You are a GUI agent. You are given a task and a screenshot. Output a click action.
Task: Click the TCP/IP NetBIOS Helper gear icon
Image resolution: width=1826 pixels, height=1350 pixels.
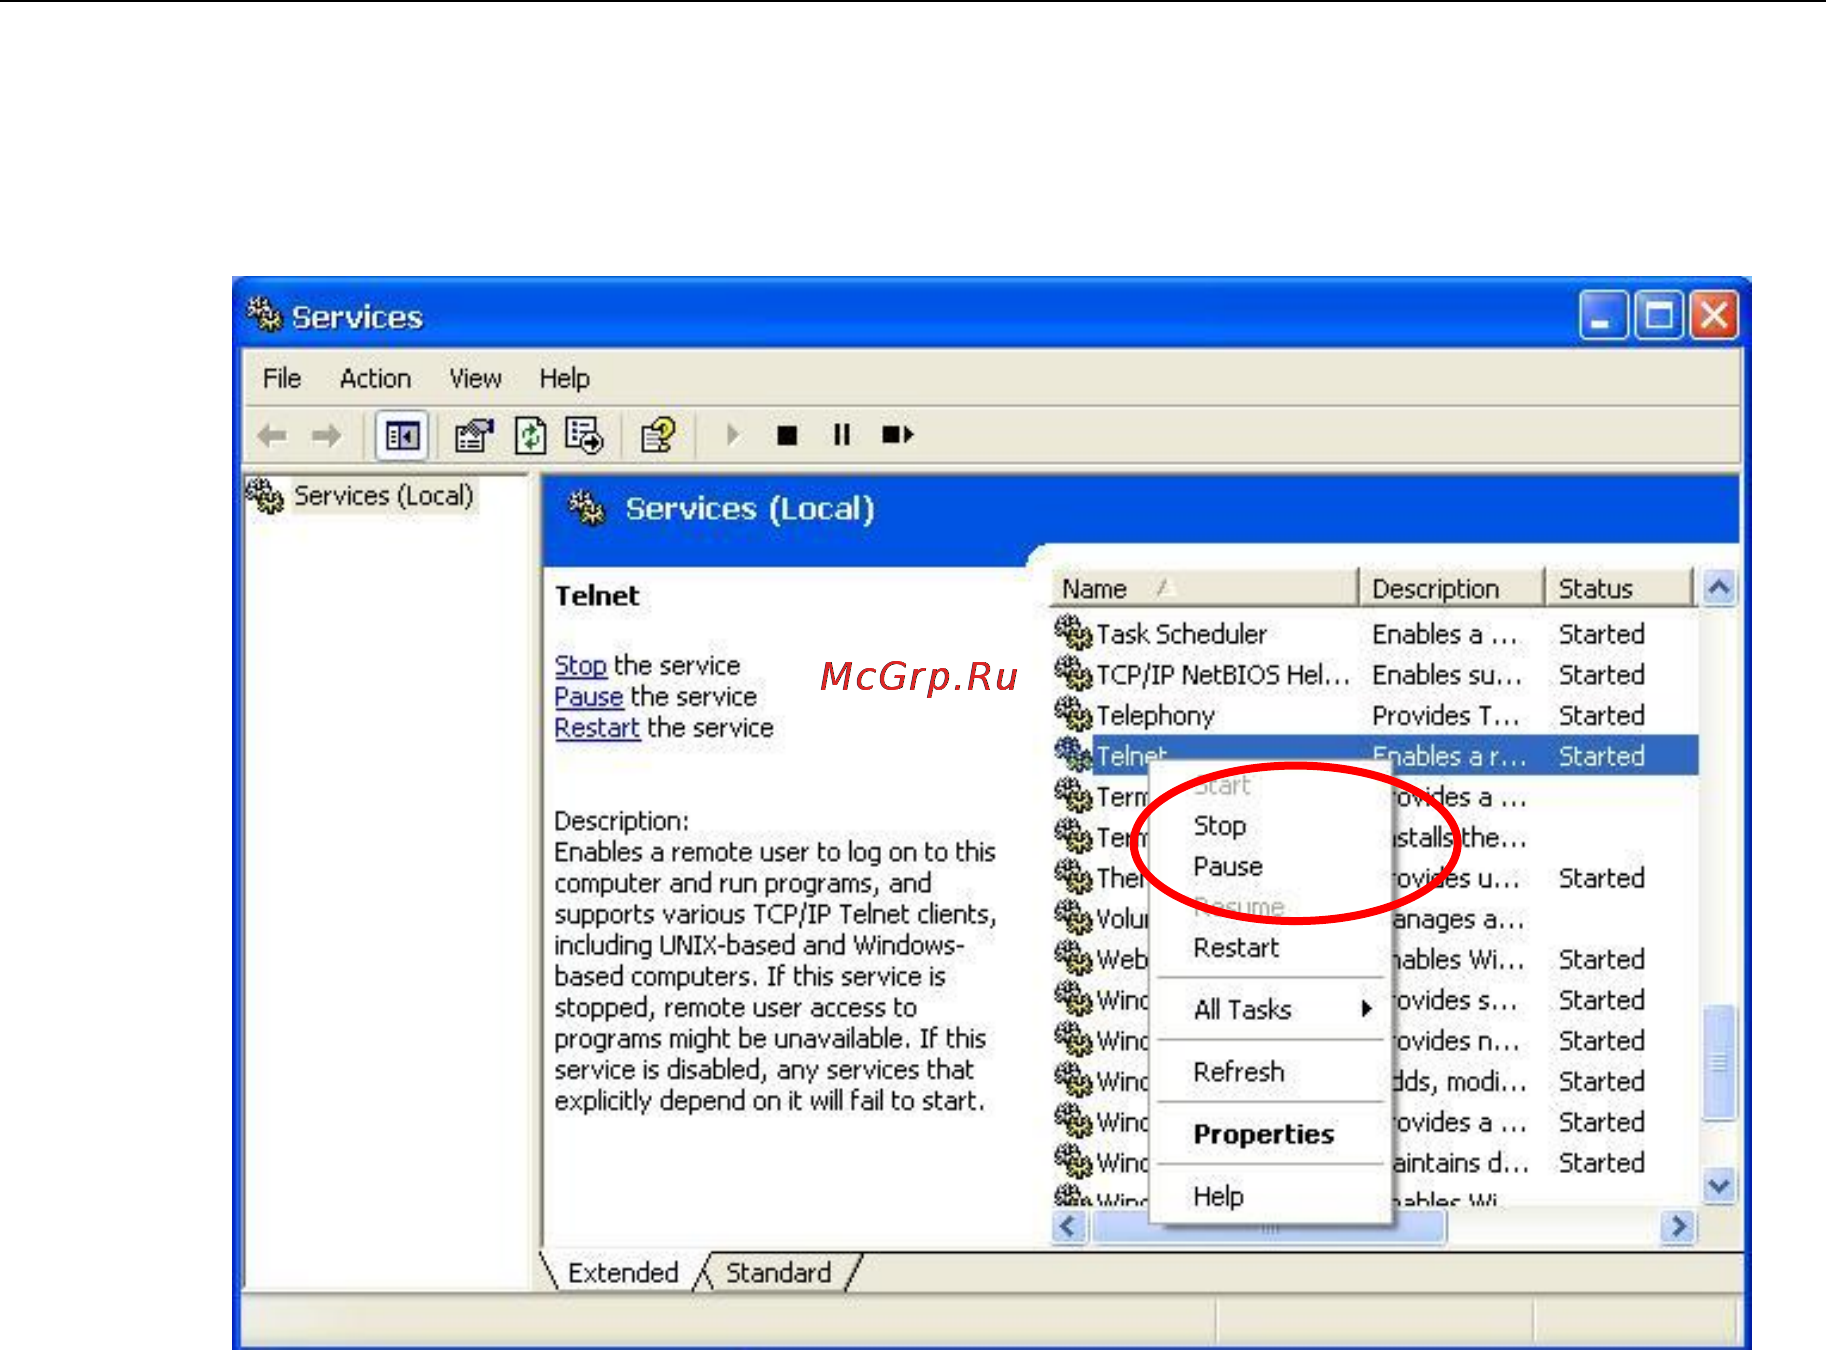(1073, 673)
